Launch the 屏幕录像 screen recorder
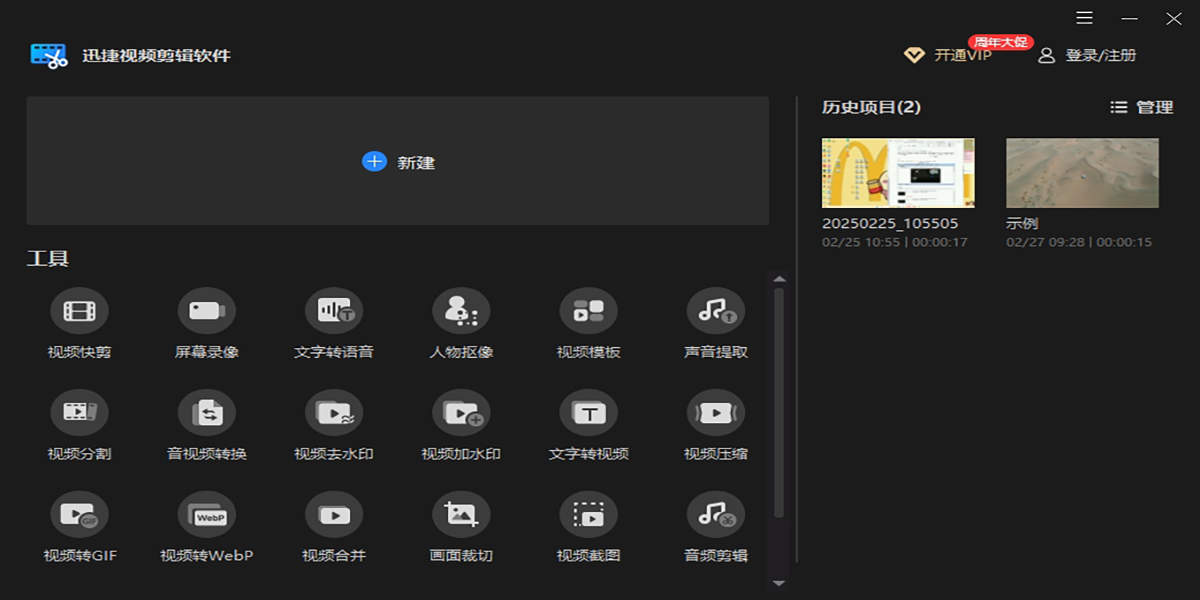 [207, 311]
